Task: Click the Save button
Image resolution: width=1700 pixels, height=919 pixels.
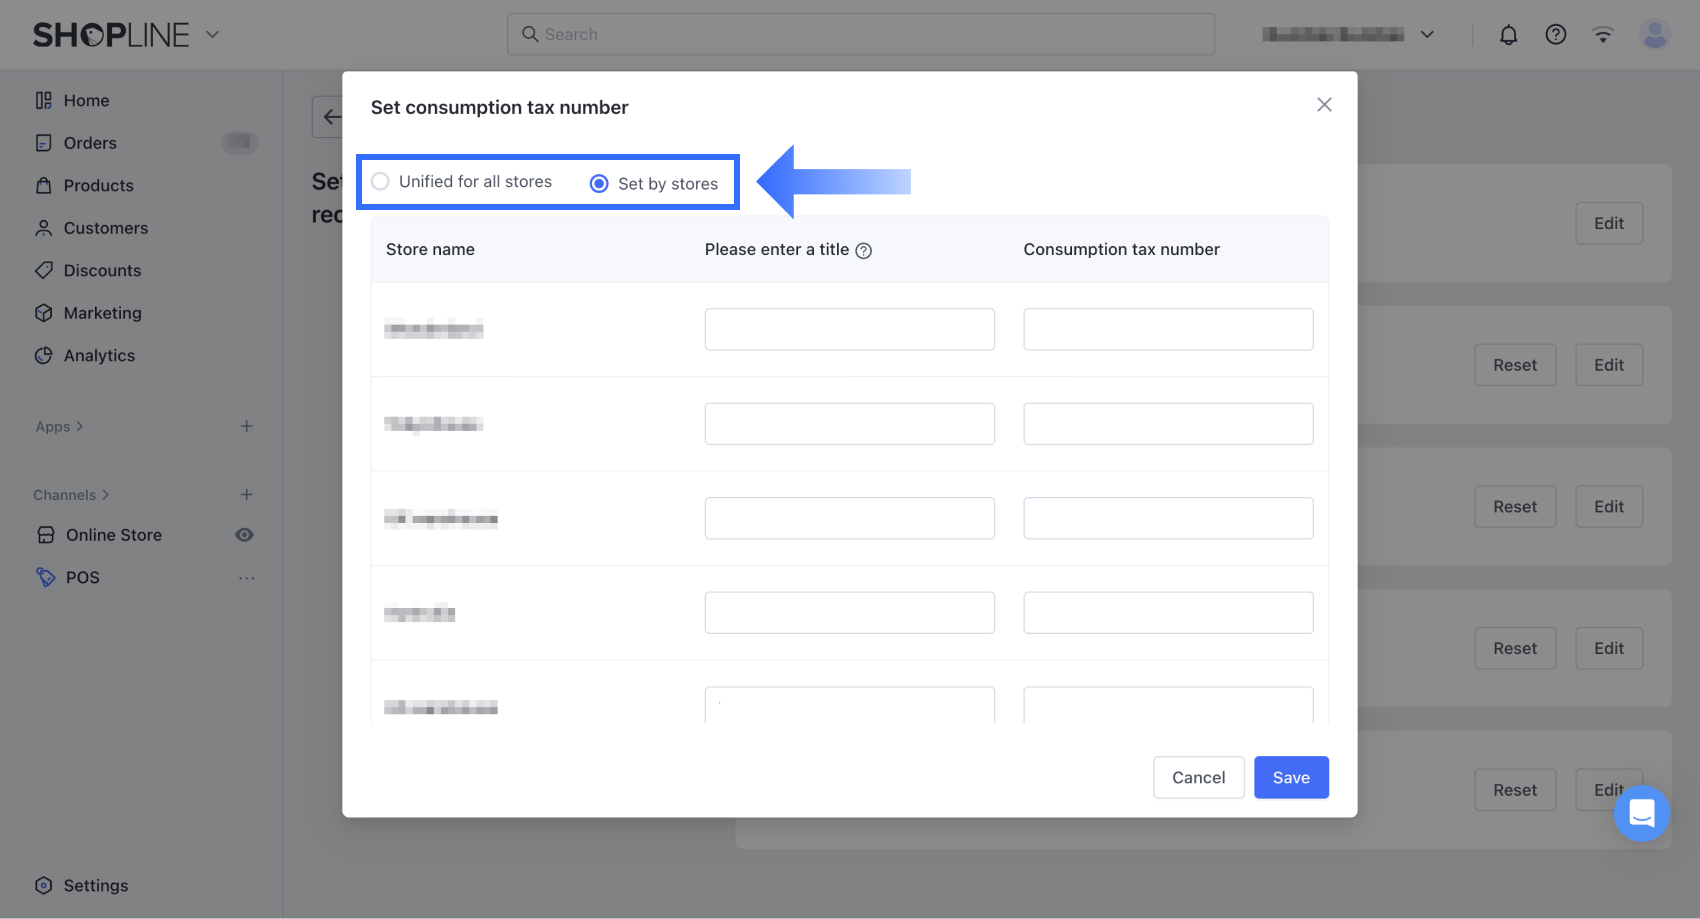Action: coord(1291,777)
